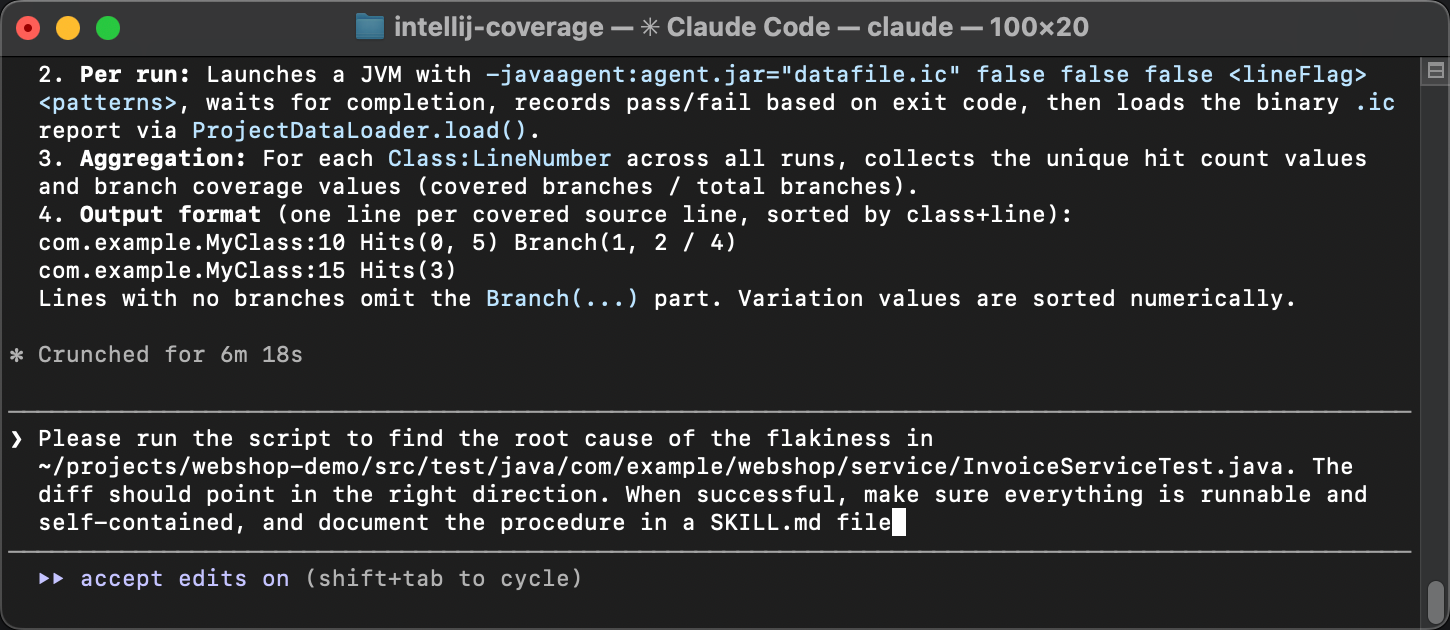The width and height of the screenshot is (1450, 630).
Task: Click the highlighted "ProjectDataLoader.load()" text
Action: [358, 131]
